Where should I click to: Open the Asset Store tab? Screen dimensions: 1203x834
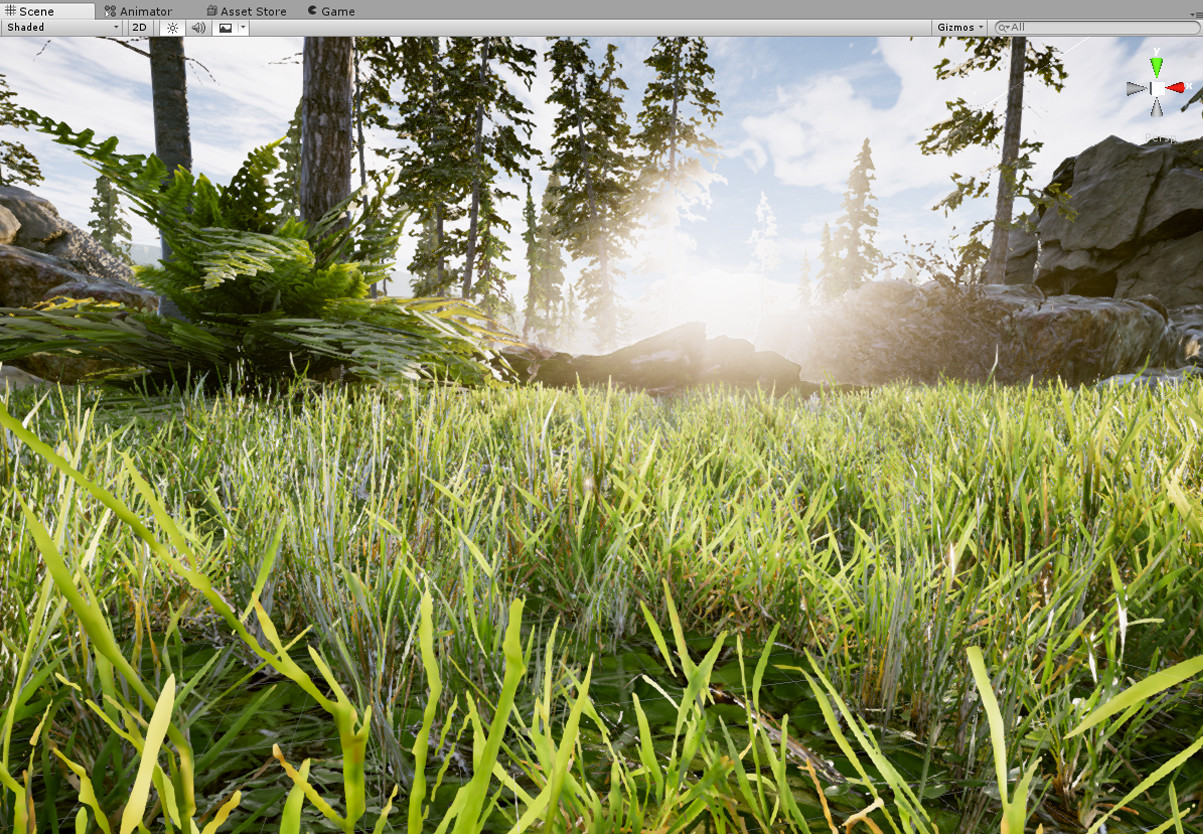[x=252, y=11]
